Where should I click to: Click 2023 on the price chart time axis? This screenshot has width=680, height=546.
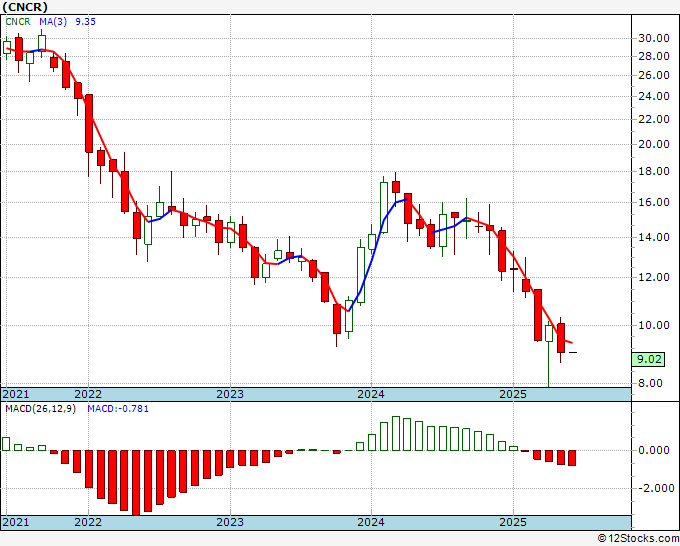[x=230, y=394]
